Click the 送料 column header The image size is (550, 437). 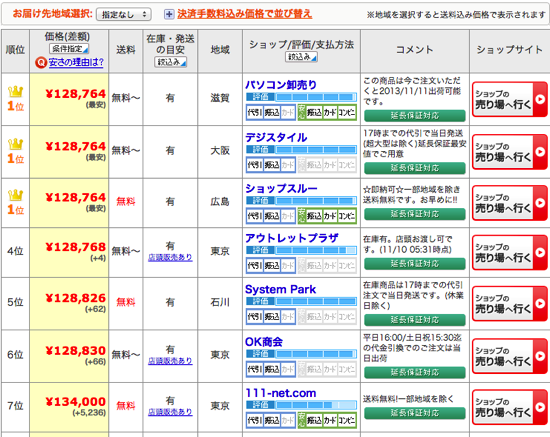pyautogui.click(x=126, y=50)
